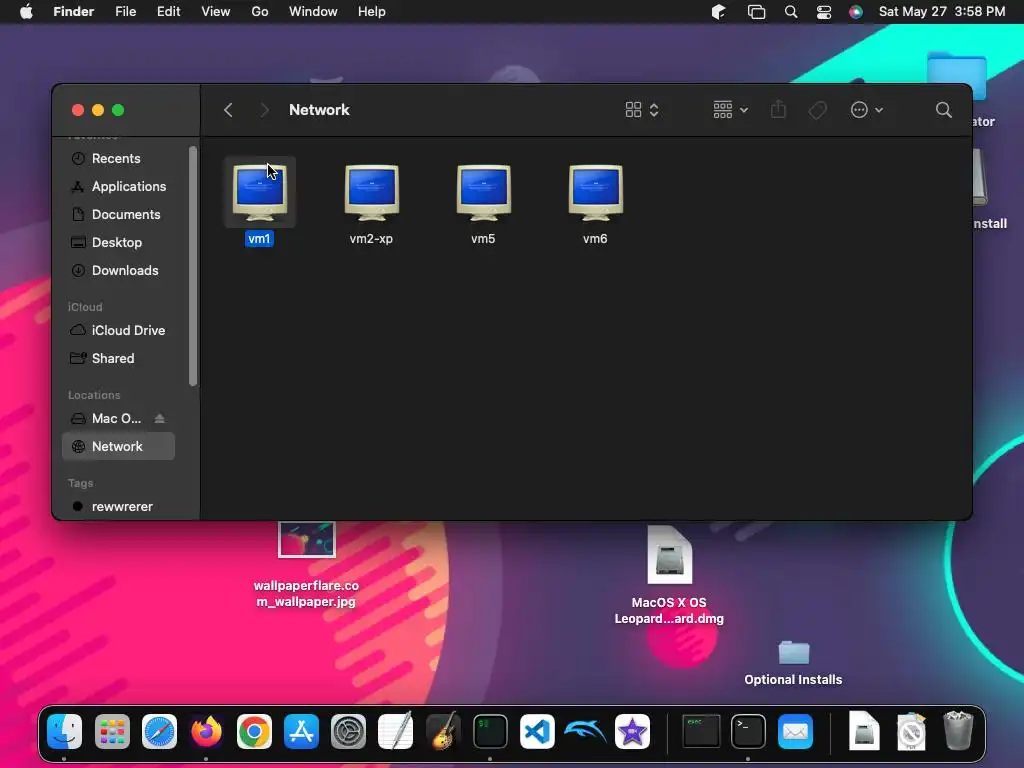Select the vm5 network computer icon
Image resolution: width=1024 pixels, height=768 pixels.
coord(483,193)
